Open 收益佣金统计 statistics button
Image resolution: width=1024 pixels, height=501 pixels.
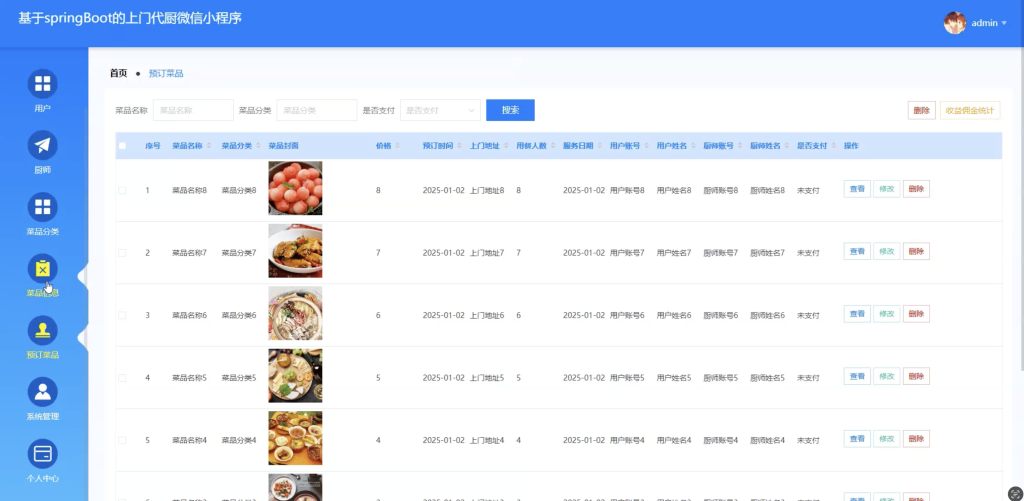coord(970,110)
